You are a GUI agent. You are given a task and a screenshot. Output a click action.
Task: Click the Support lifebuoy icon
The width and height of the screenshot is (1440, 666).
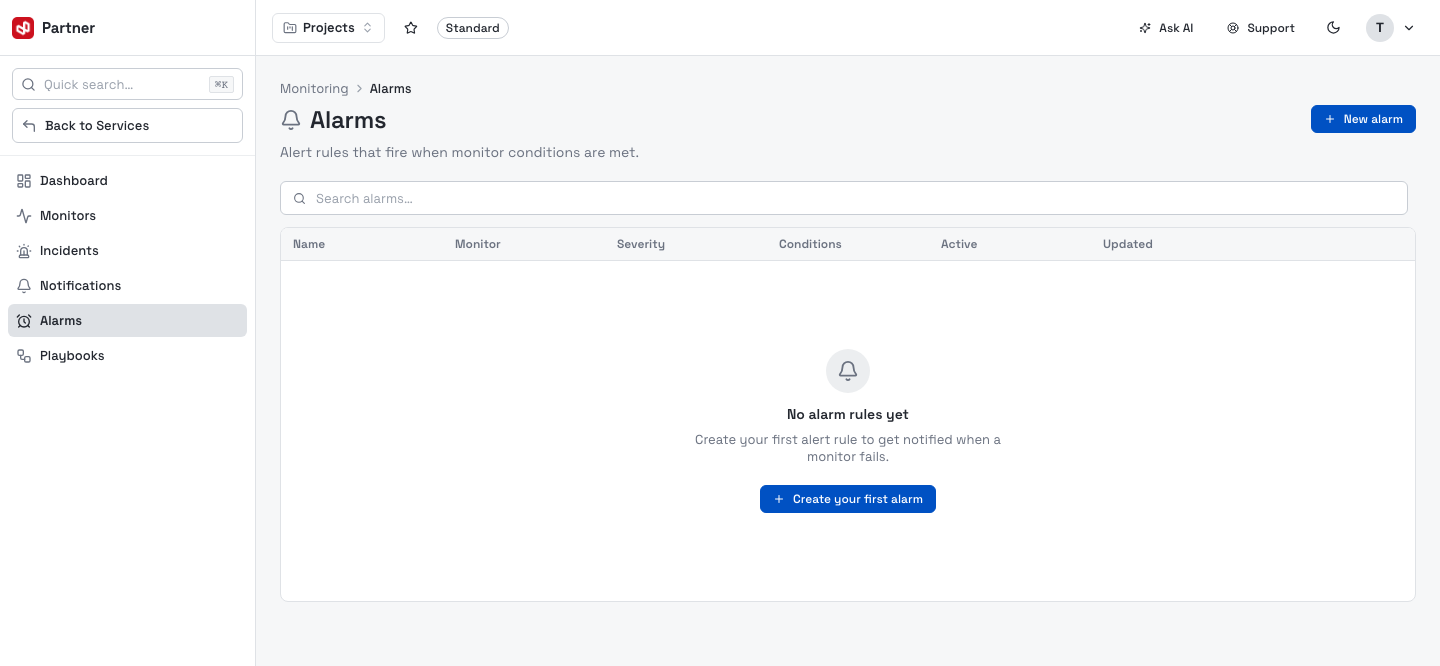1233,28
